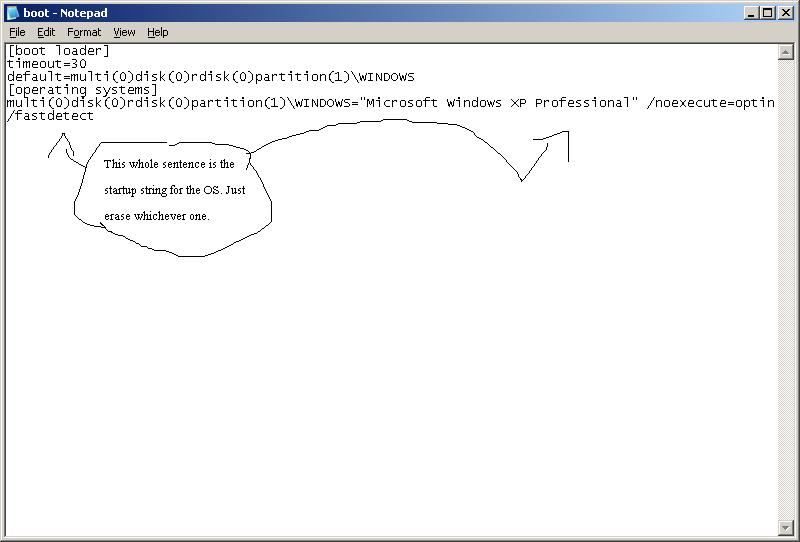Open the Help menu
Image resolution: width=800 pixels, height=542 pixels.
click(158, 32)
